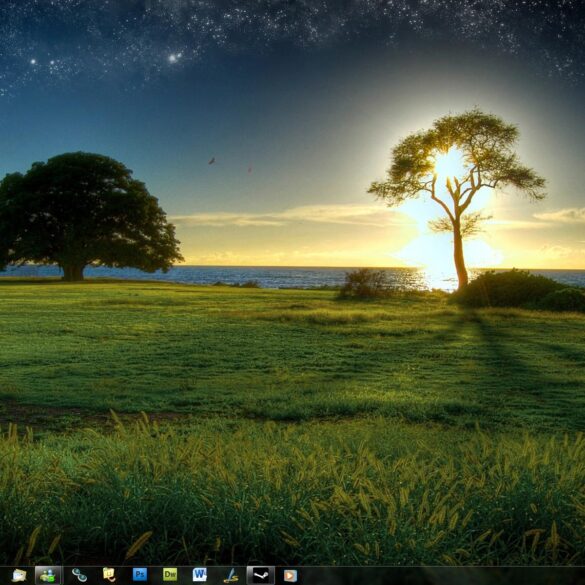Click the bird silhouette in the sky
Image resolution: width=585 pixels, height=585 pixels.
click(212, 161)
